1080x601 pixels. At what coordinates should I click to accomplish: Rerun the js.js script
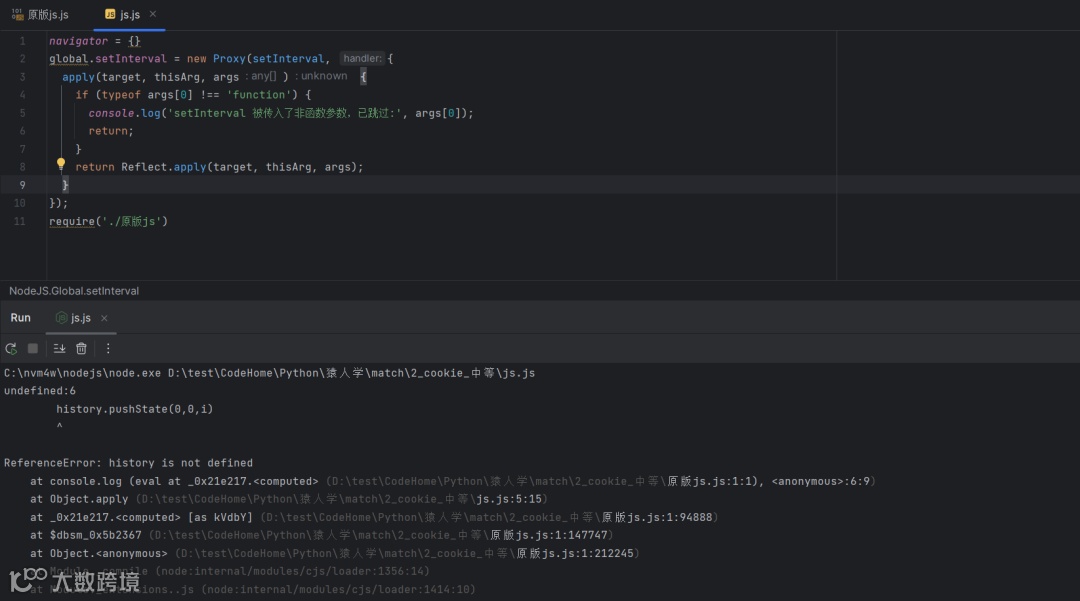click(x=11, y=348)
